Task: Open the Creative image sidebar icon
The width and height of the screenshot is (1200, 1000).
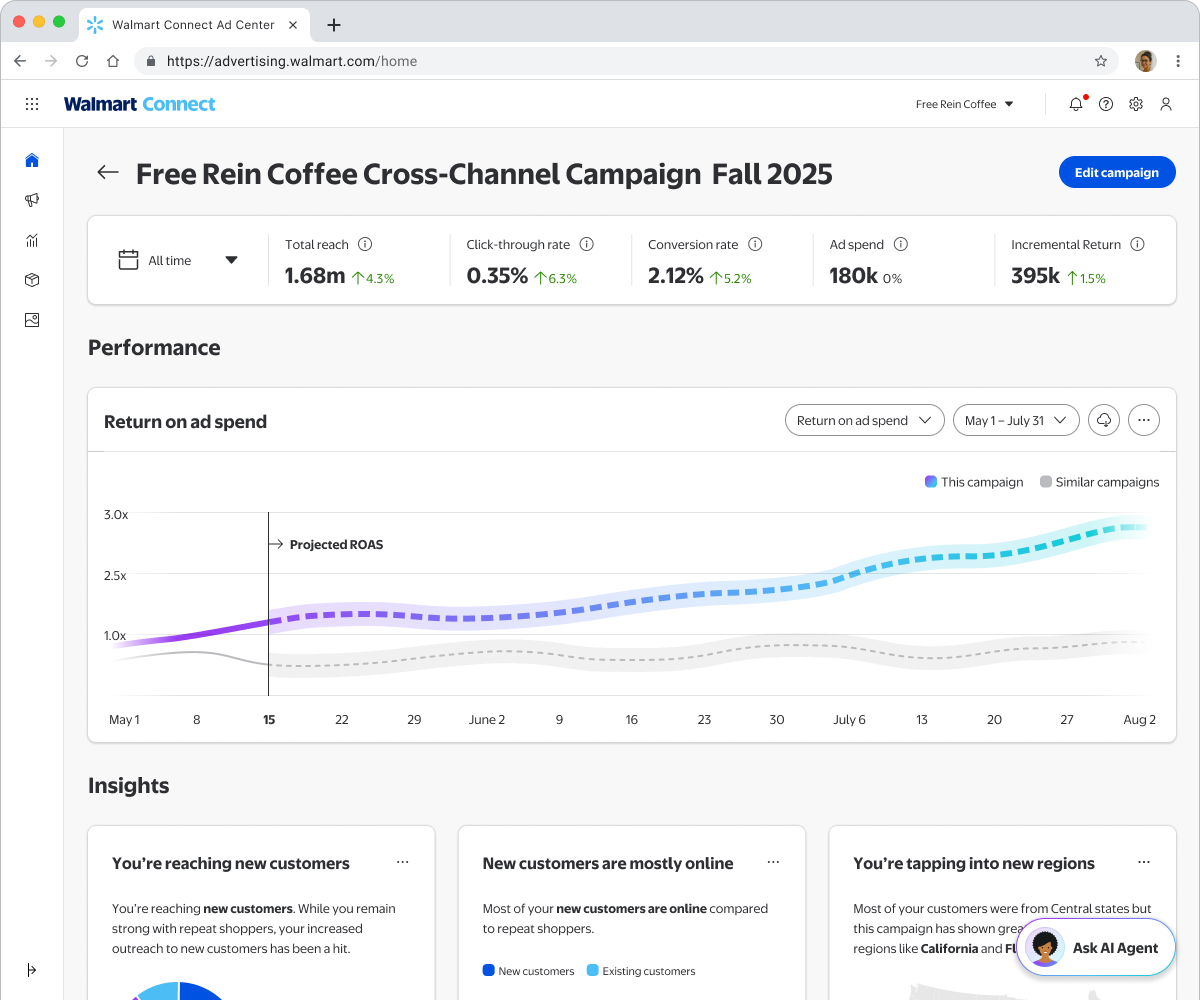Action: (x=32, y=320)
